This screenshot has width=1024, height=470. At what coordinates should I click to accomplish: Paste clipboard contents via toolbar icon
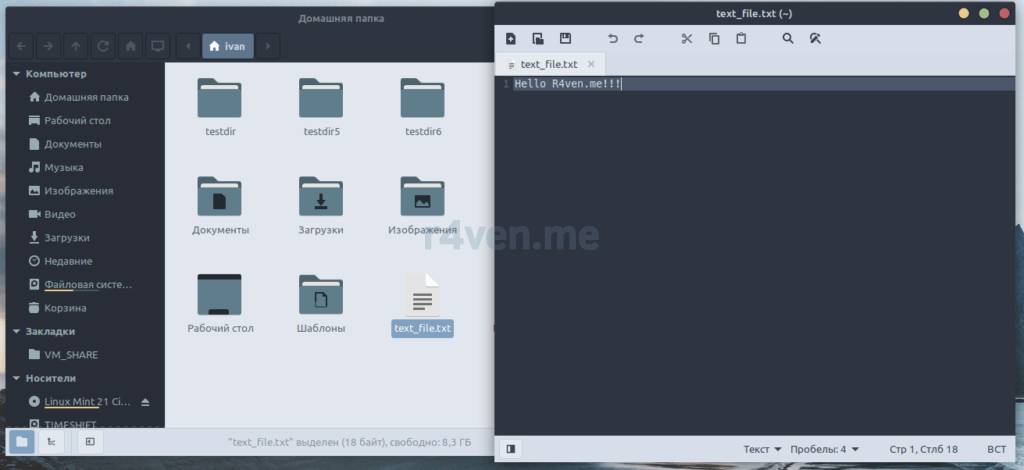point(741,39)
